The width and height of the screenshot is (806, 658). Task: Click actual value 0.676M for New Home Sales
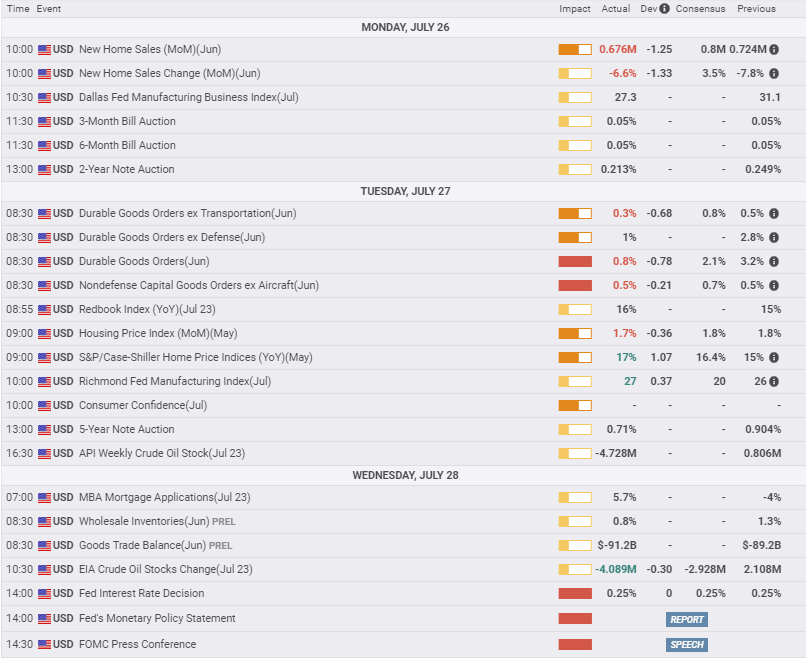[x=618, y=49]
